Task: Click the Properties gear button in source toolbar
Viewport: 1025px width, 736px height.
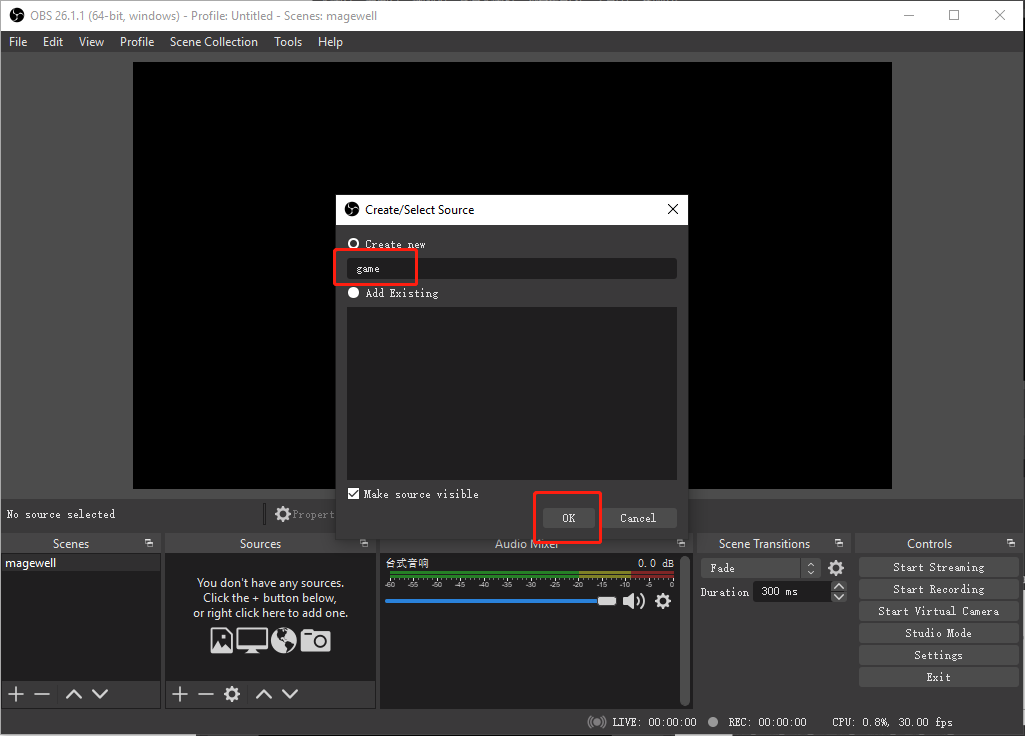Action: click(305, 514)
